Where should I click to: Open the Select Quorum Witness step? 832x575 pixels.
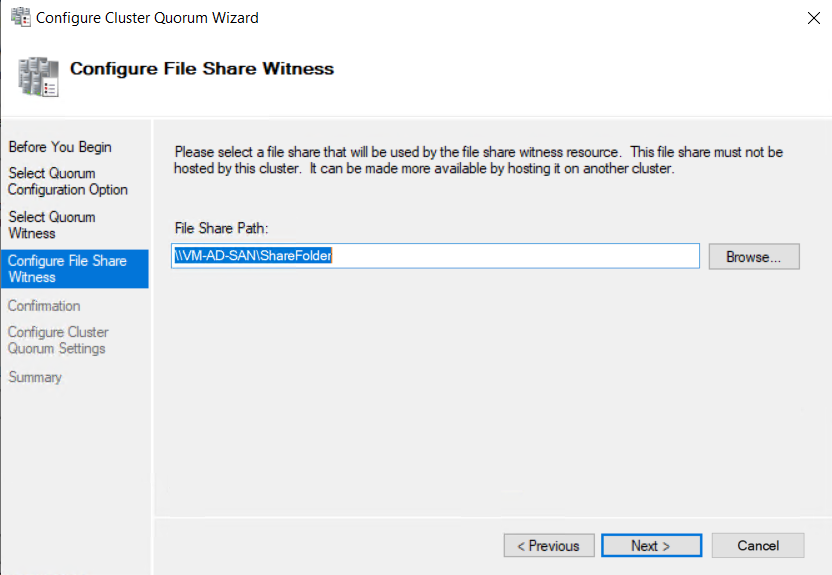tap(52, 225)
